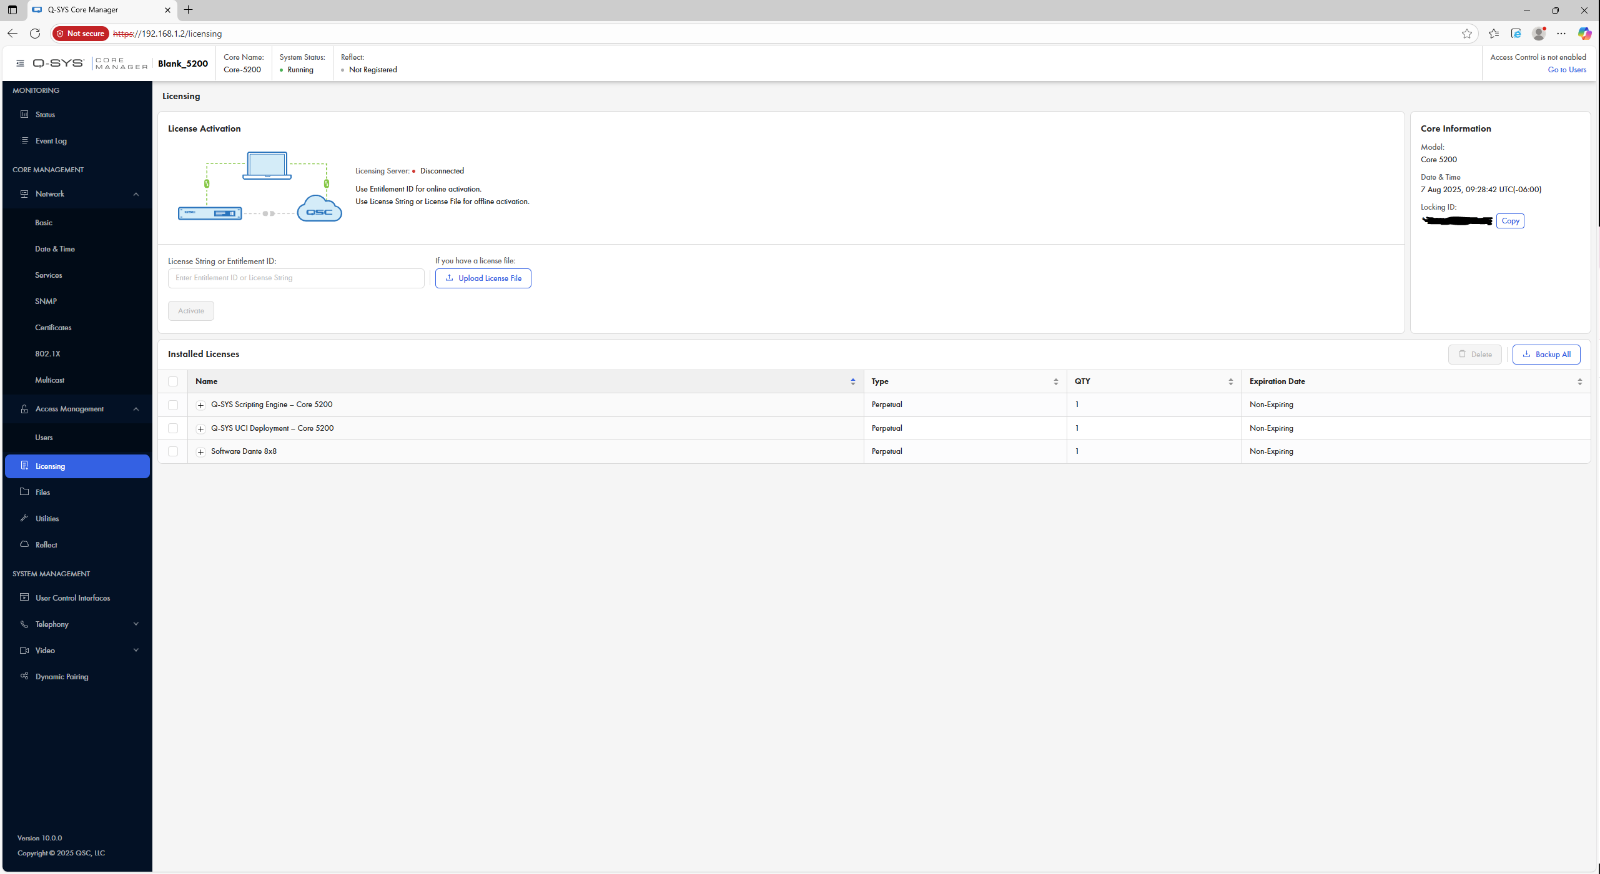This screenshot has height=874, width=1600.
Task: Open the Edge collections icon
Action: 1516,33
